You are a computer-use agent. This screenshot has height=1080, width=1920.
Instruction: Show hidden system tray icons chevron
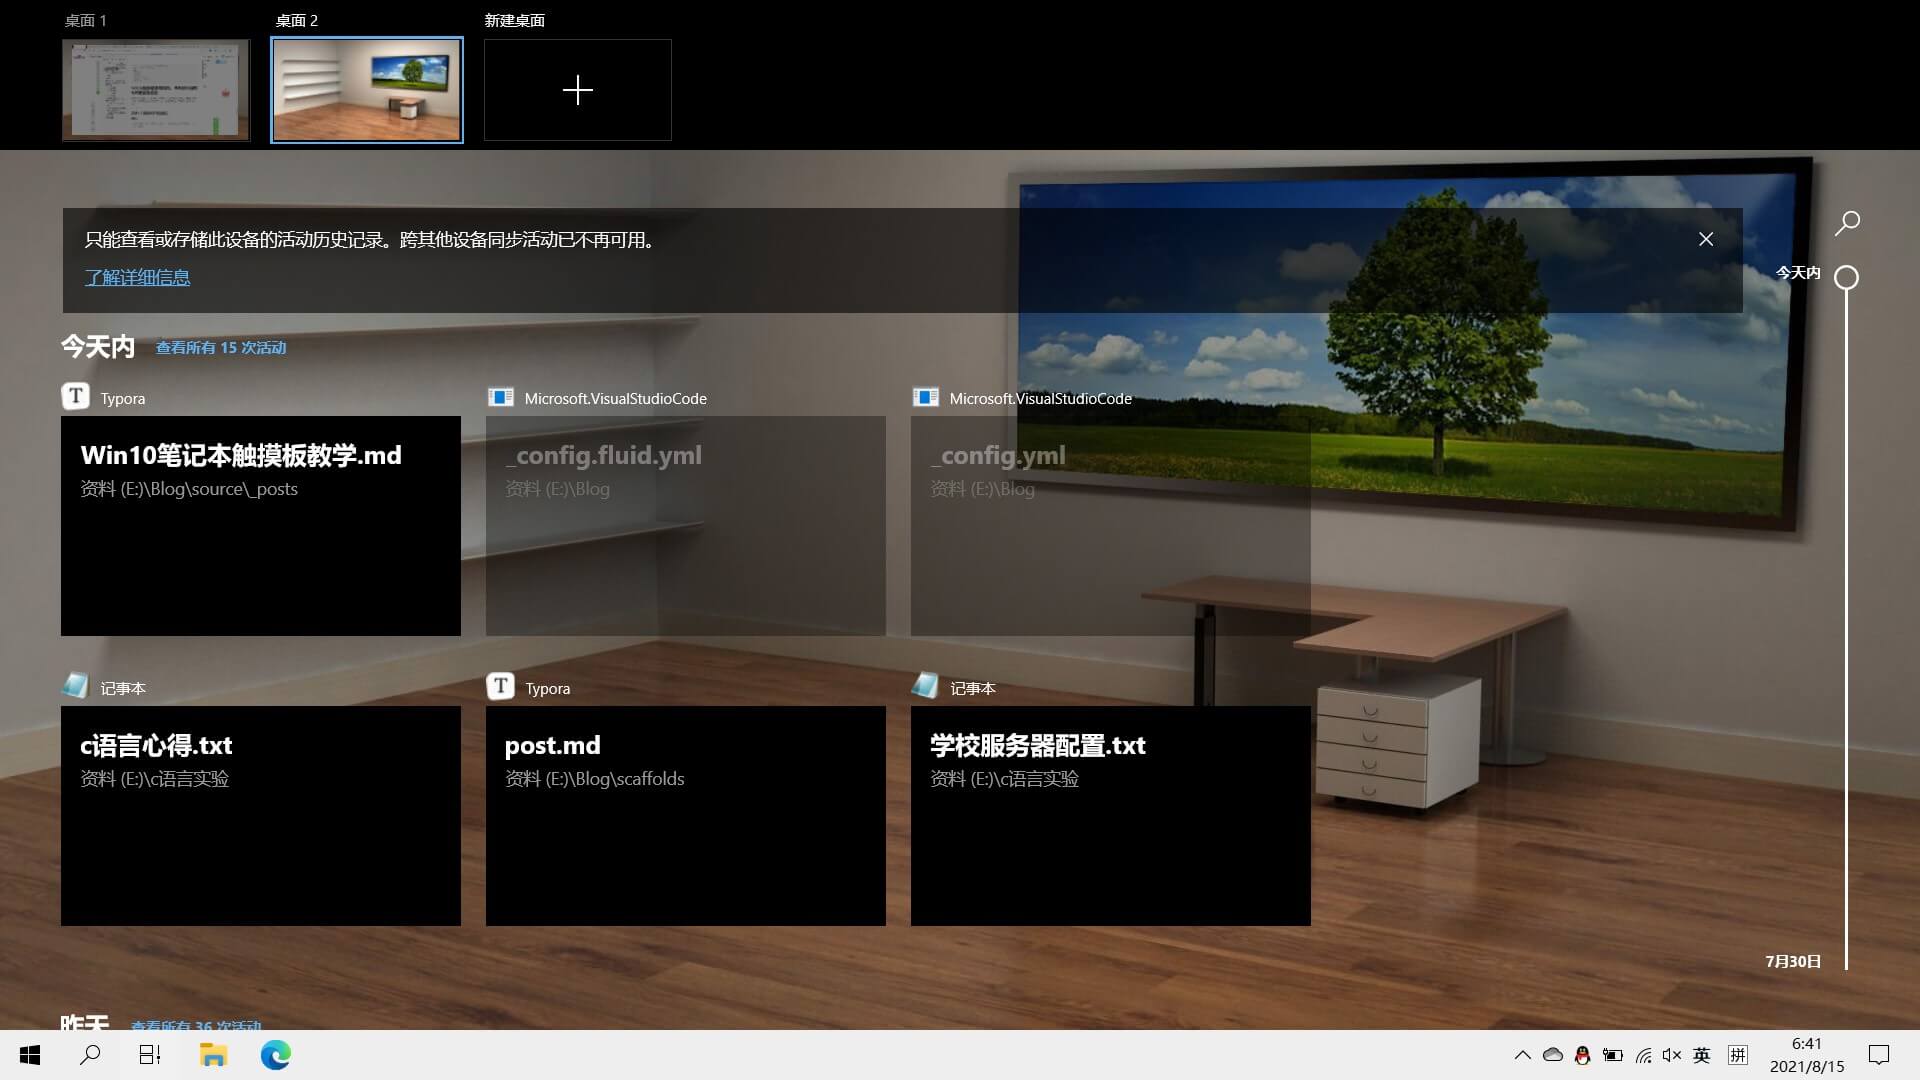click(x=1522, y=1055)
